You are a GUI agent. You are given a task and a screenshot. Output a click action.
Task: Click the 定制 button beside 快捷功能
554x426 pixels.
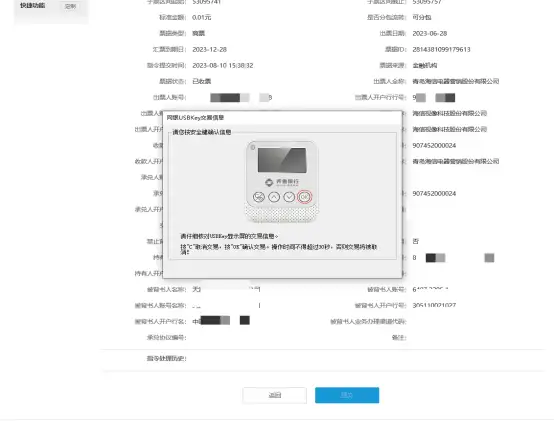click(70, 6)
